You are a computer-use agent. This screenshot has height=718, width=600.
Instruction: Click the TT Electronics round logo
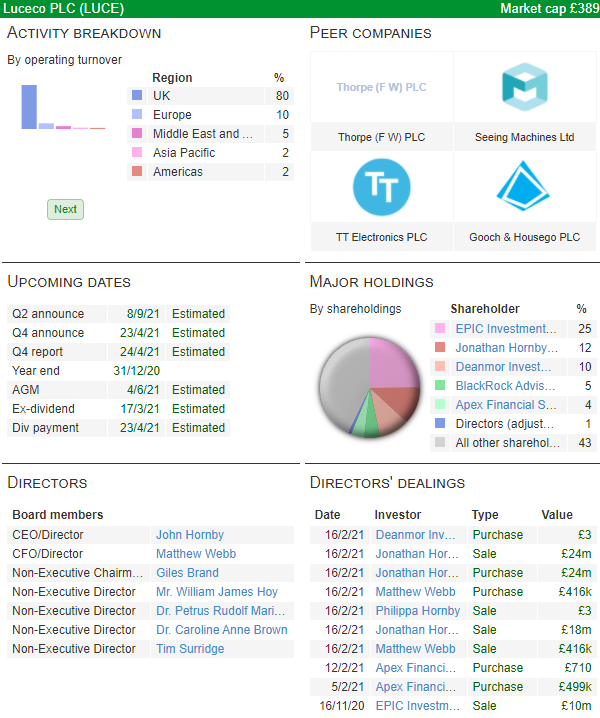382,187
